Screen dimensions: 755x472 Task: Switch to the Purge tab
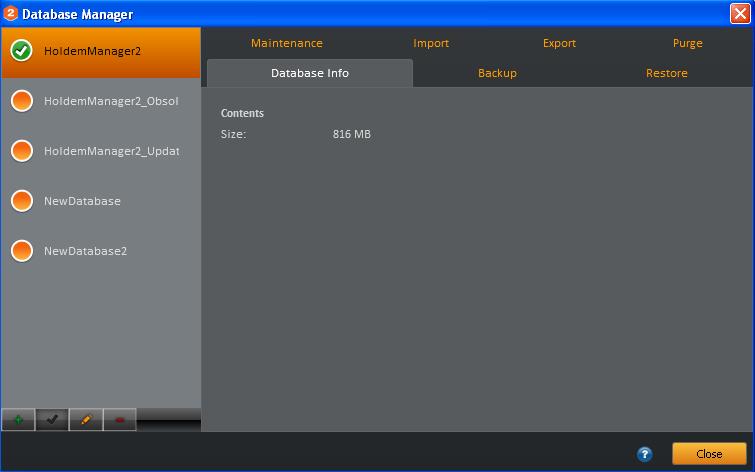(x=687, y=43)
